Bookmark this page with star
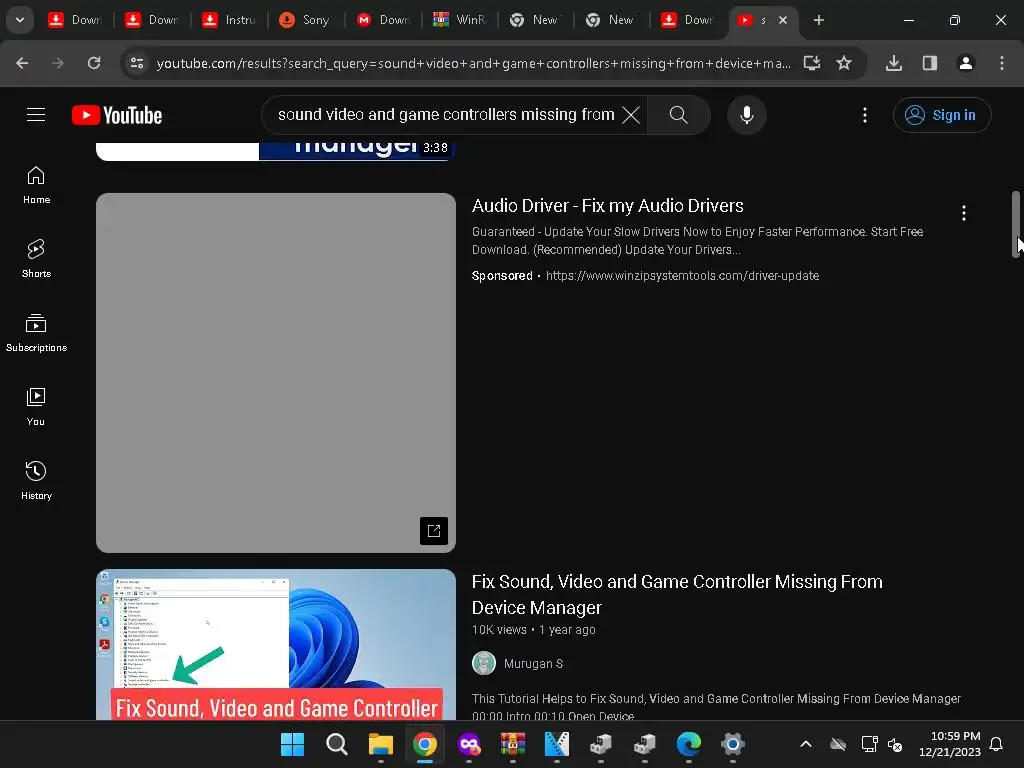The height and width of the screenshot is (768, 1024). 844,63
